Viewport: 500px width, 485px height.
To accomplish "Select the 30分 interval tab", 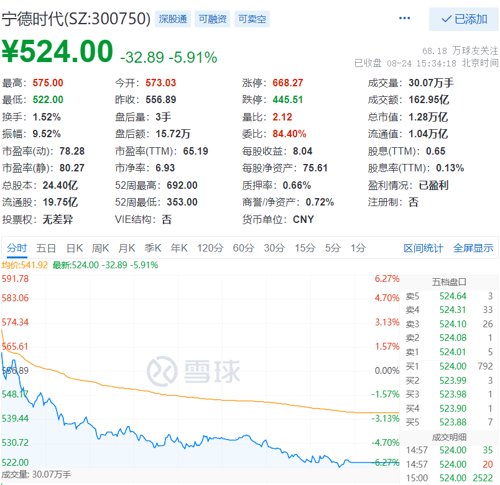I will [274, 248].
